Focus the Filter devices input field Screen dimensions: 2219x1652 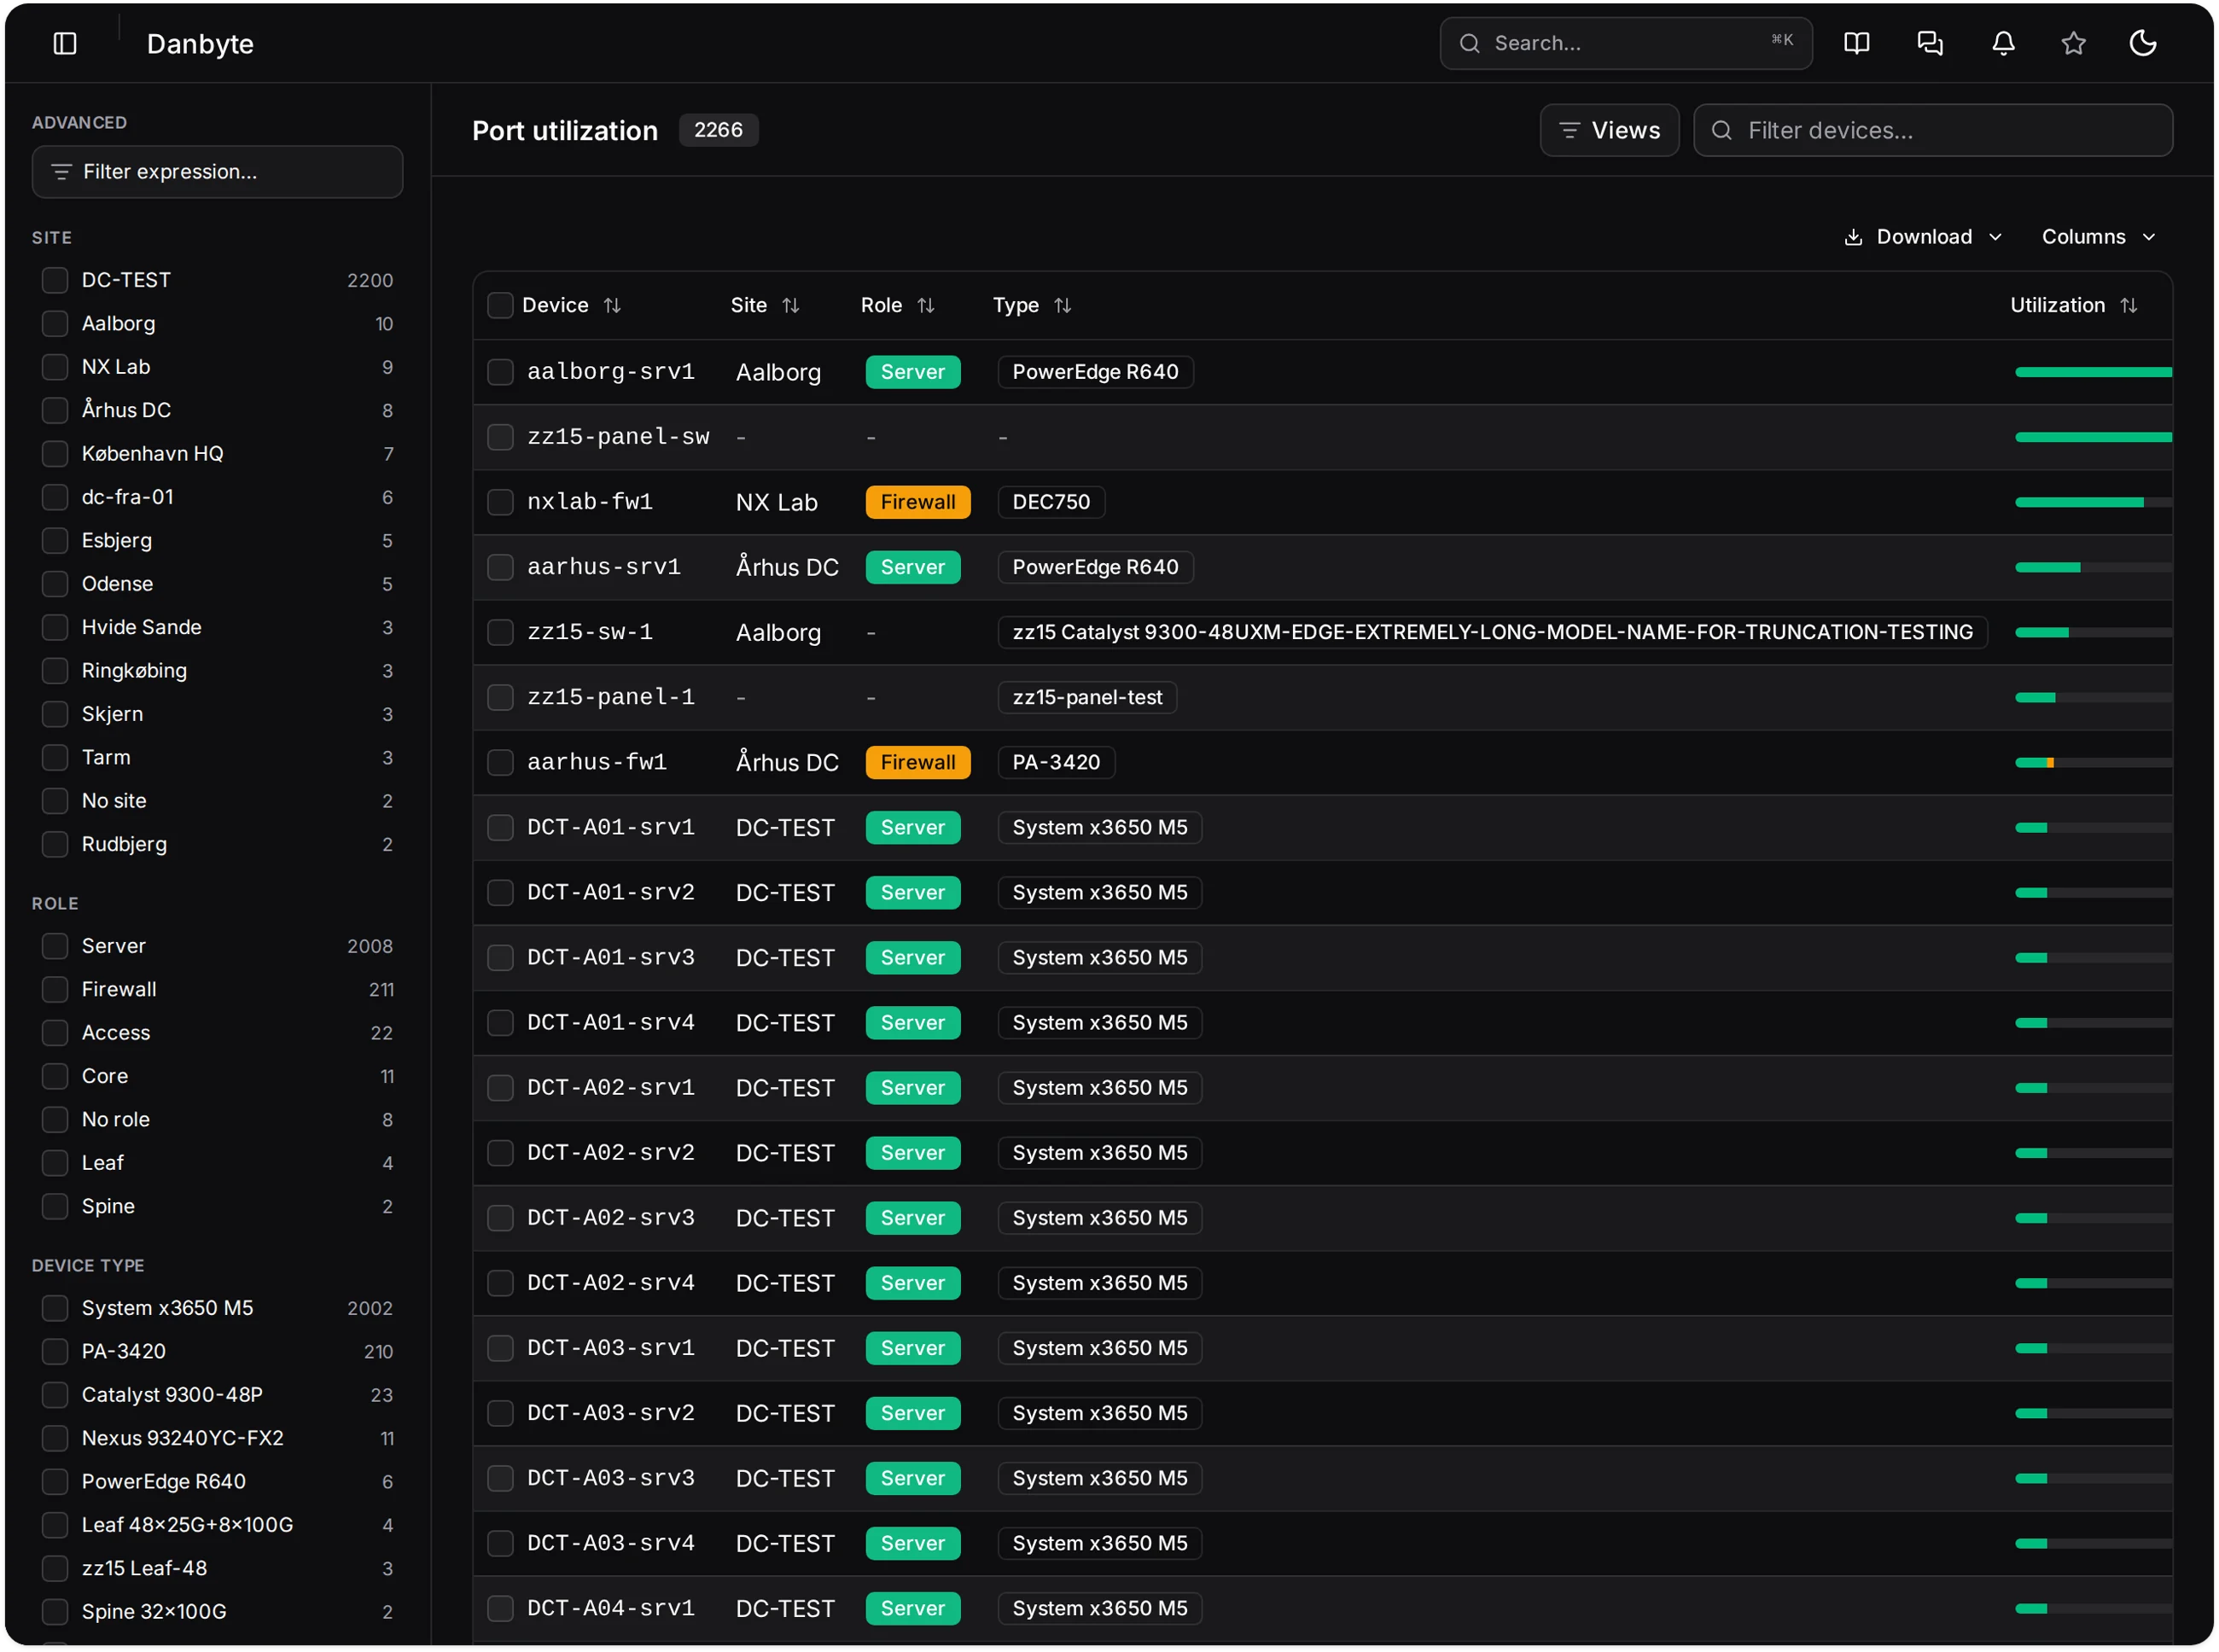pos(1932,130)
